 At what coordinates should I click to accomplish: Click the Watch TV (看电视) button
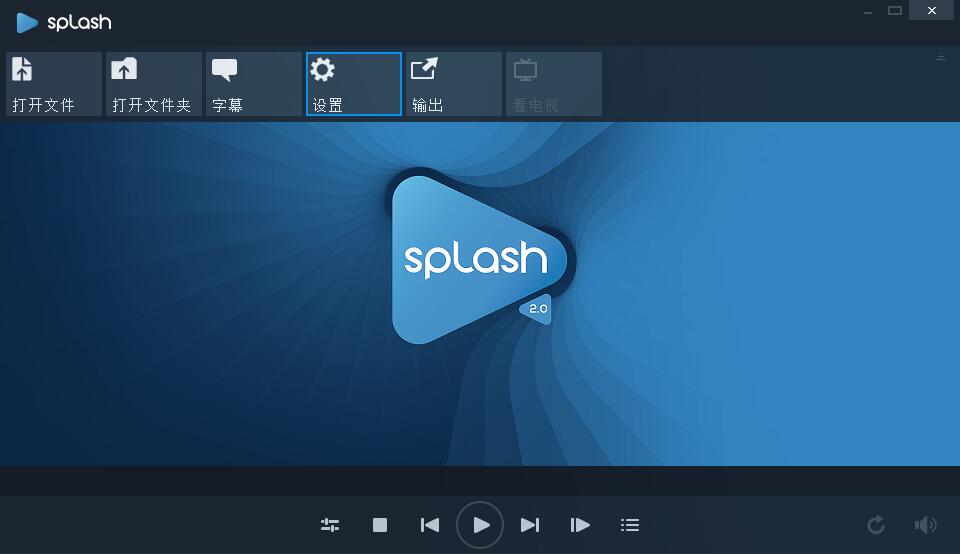pos(554,84)
